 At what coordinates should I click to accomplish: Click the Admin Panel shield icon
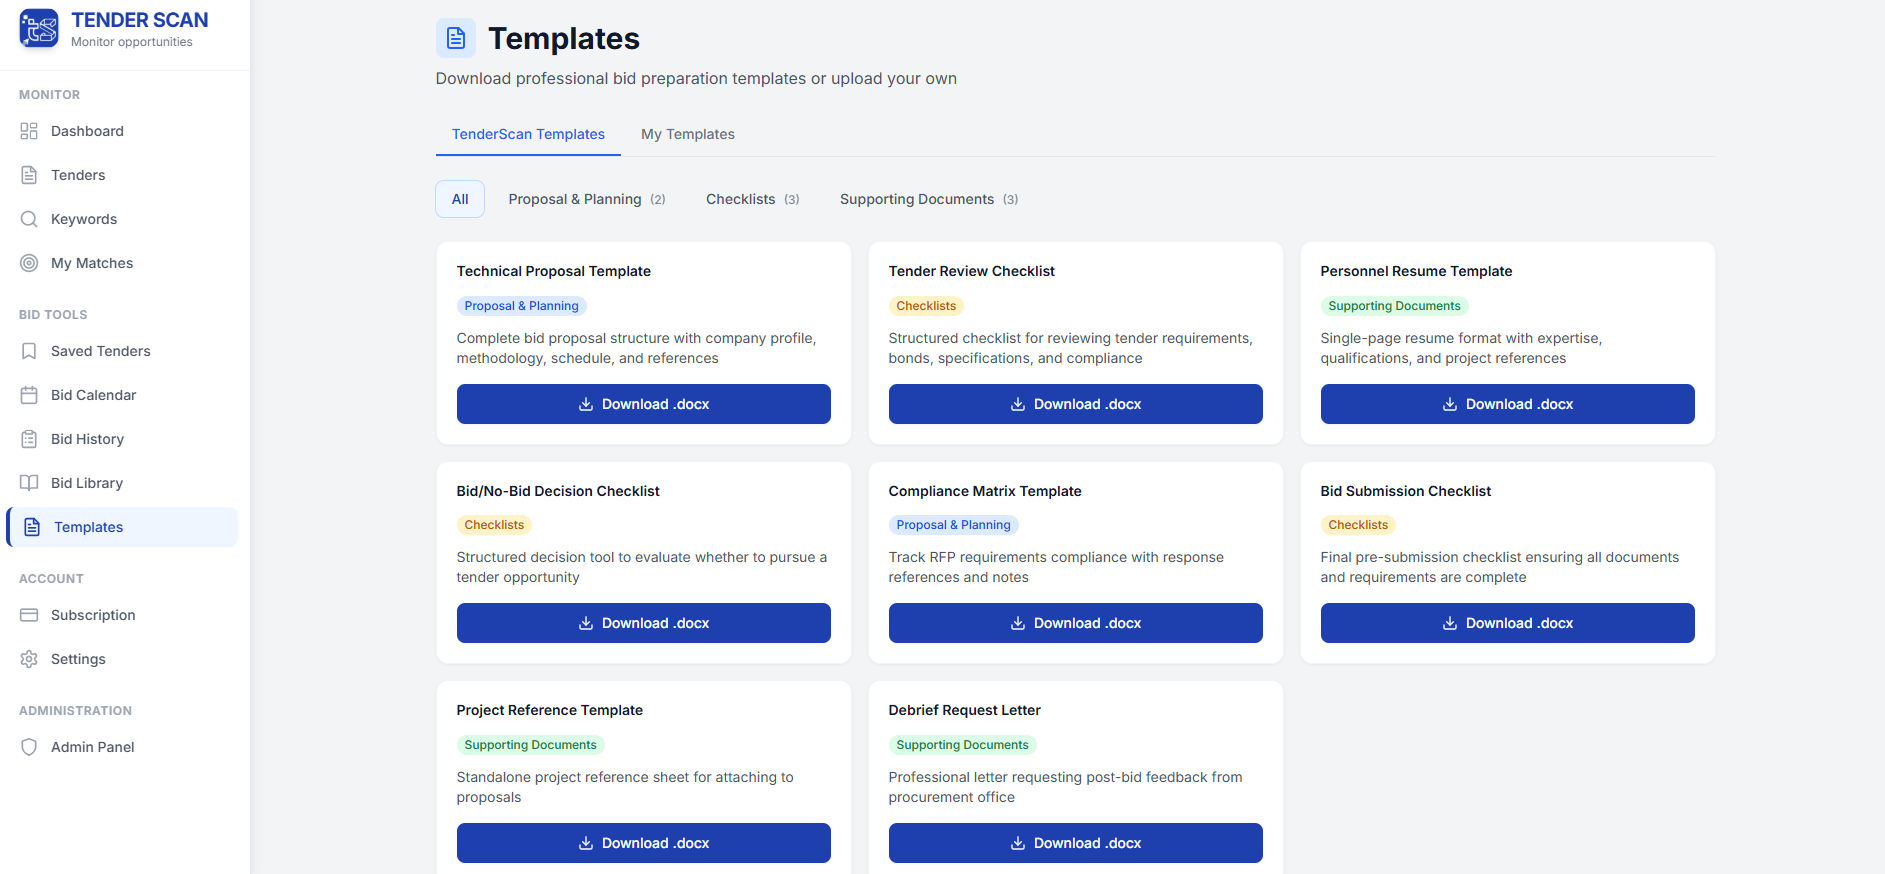(29, 747)
